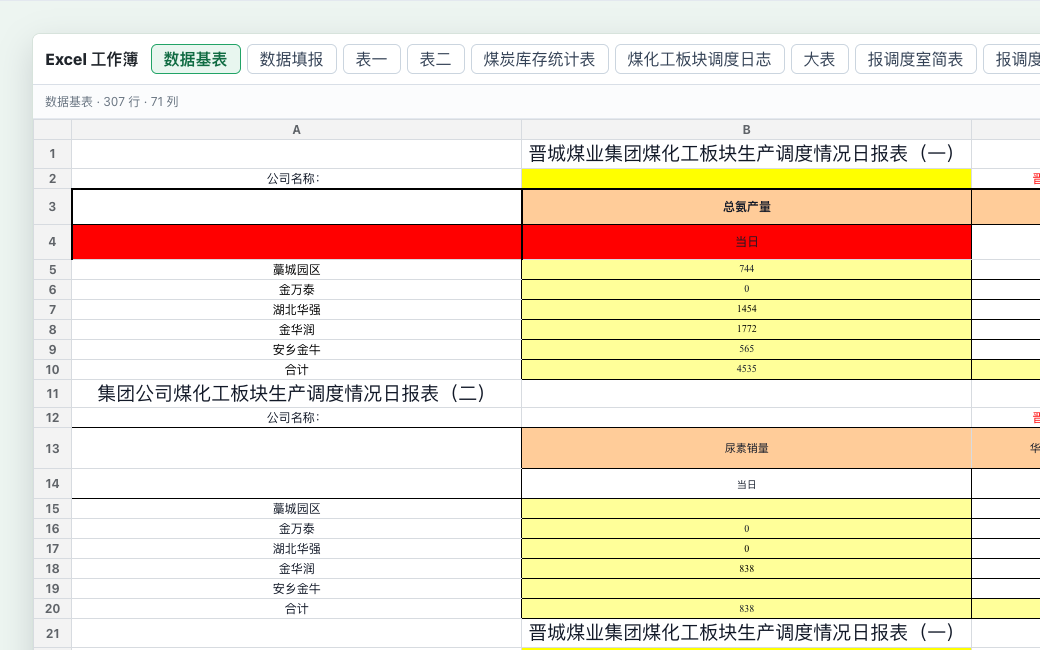Open the 煤炭库存统计表 tab
This screenshot has width=1040, height=650.
[540, 59]
